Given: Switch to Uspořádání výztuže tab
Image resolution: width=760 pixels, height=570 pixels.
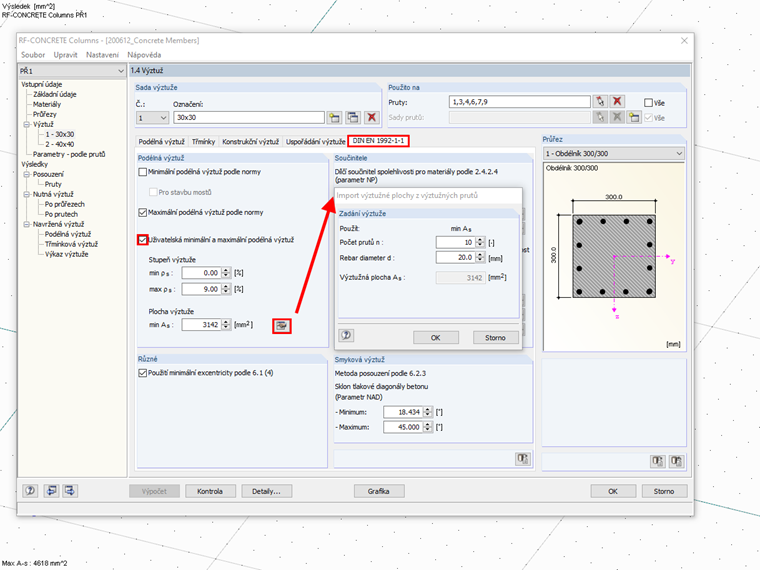Looking at the screenshot, I should (316, 142).
